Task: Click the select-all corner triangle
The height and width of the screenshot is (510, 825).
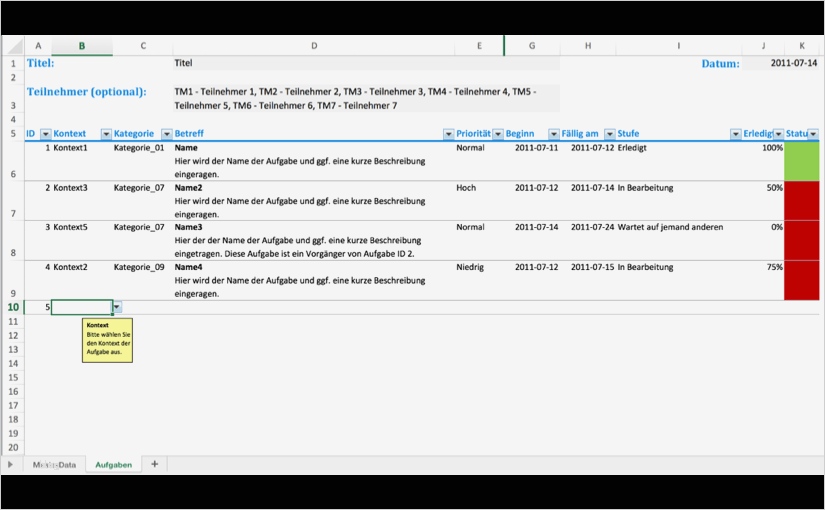Action: 14,46
